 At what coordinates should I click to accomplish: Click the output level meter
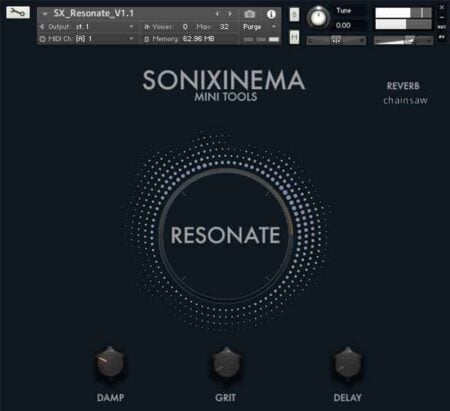point(403,19)
